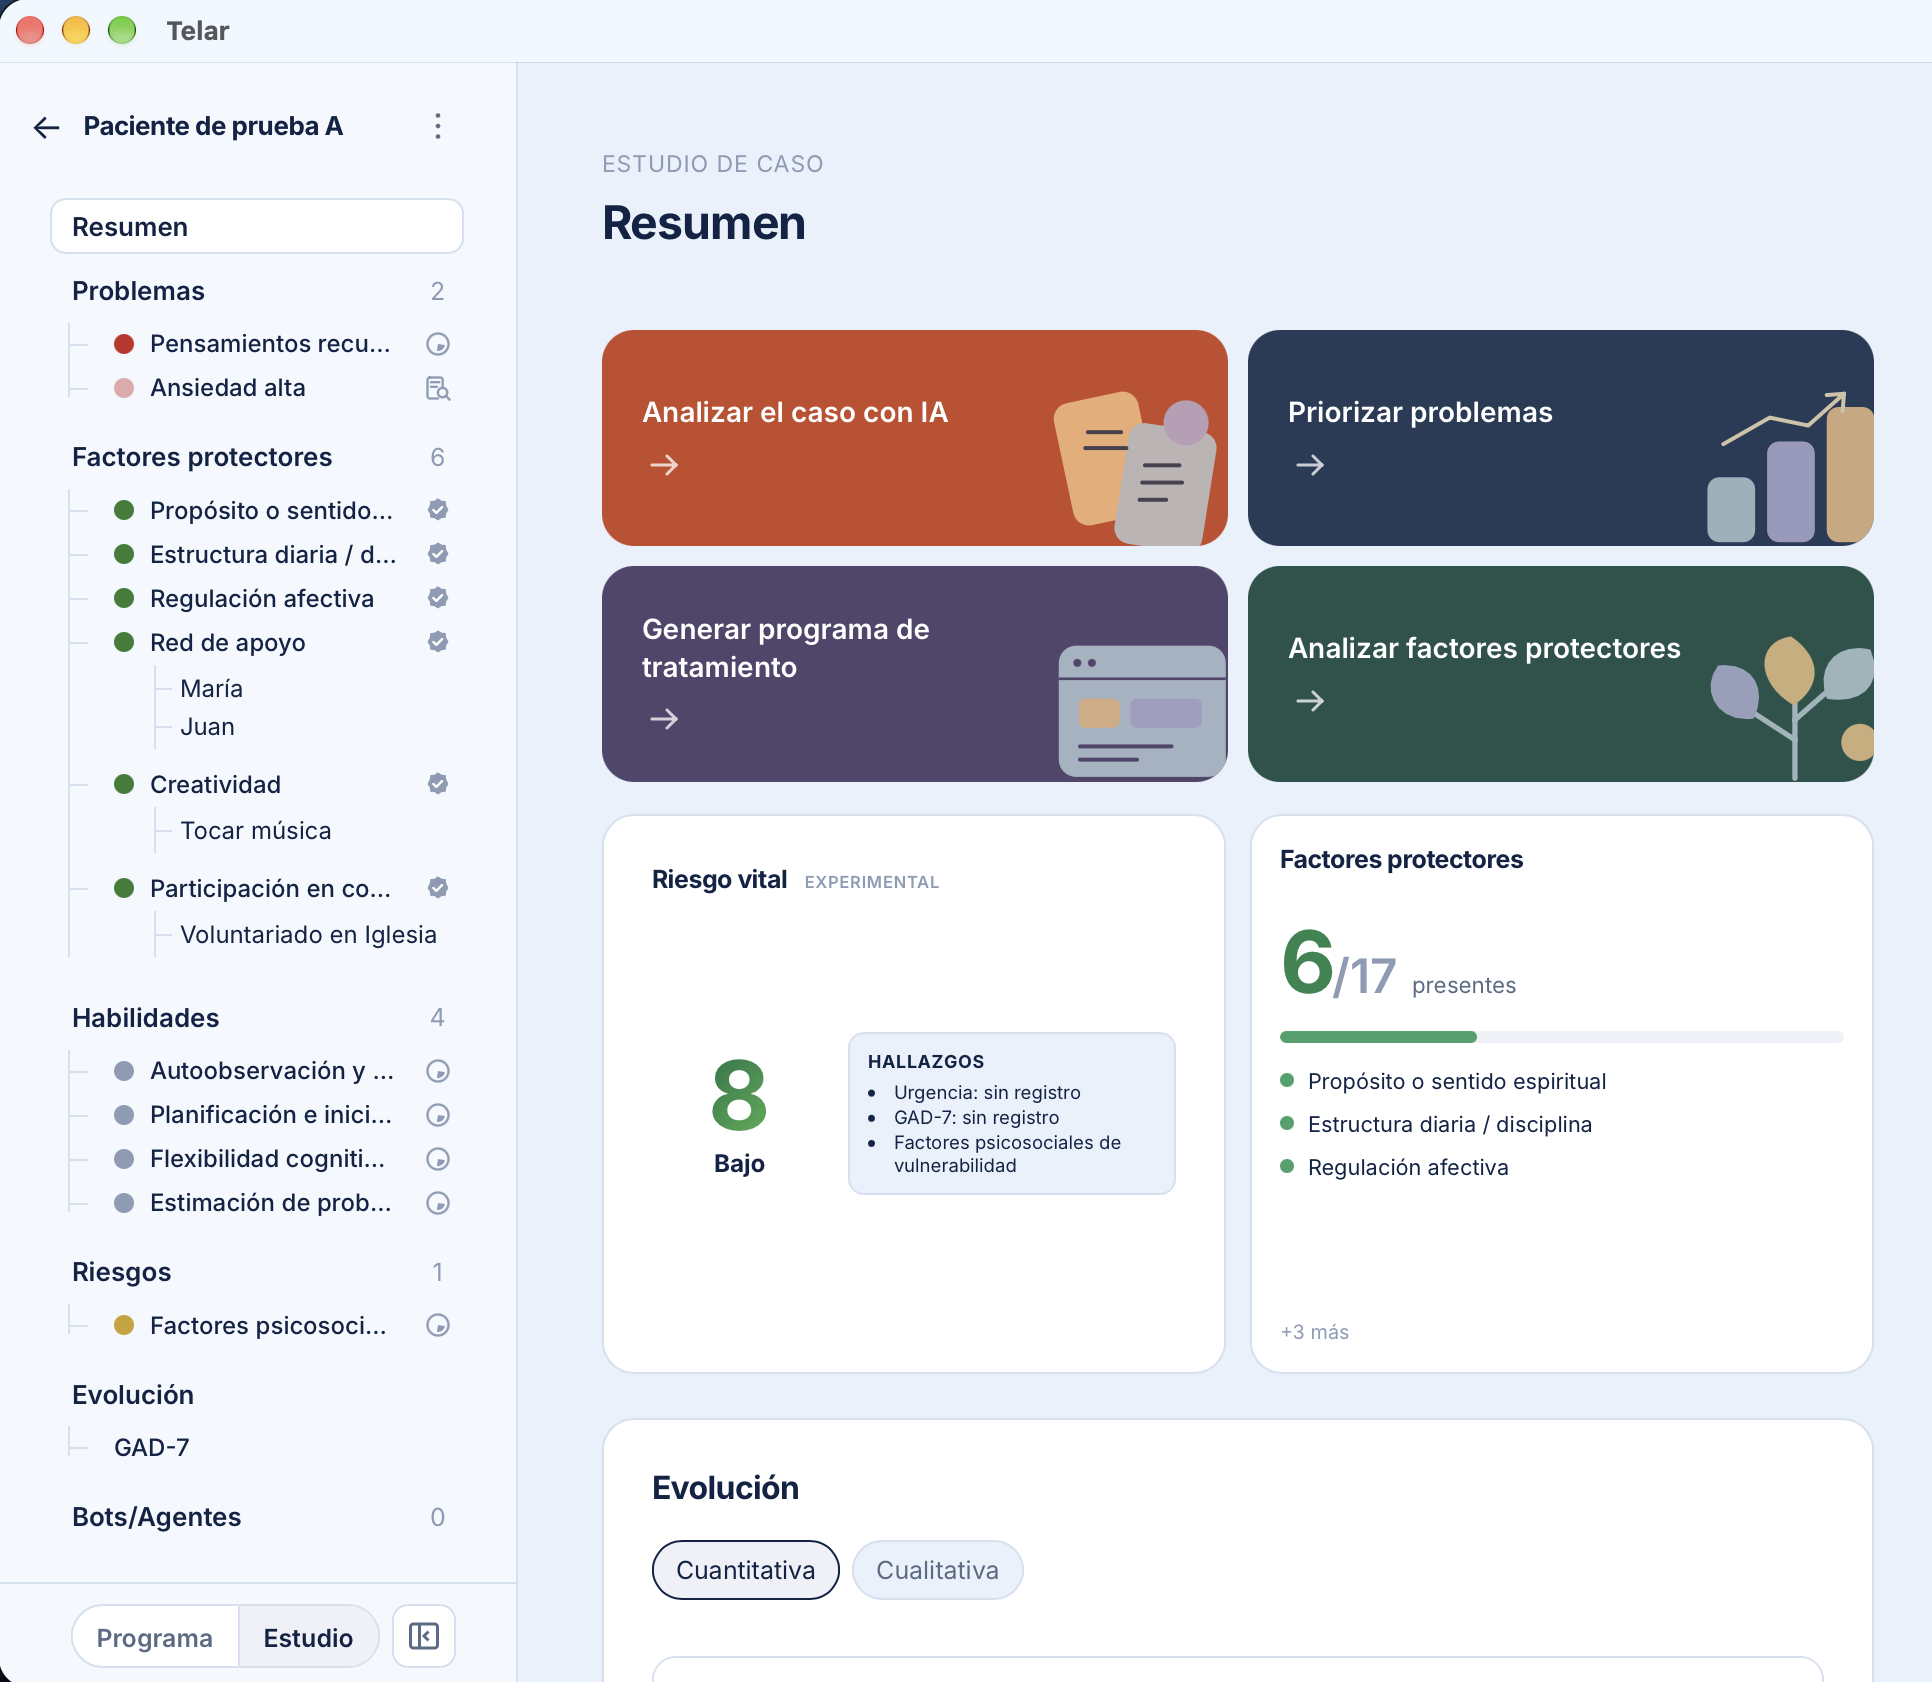Open Analizar factores protectores card

tap(1560, 674)
